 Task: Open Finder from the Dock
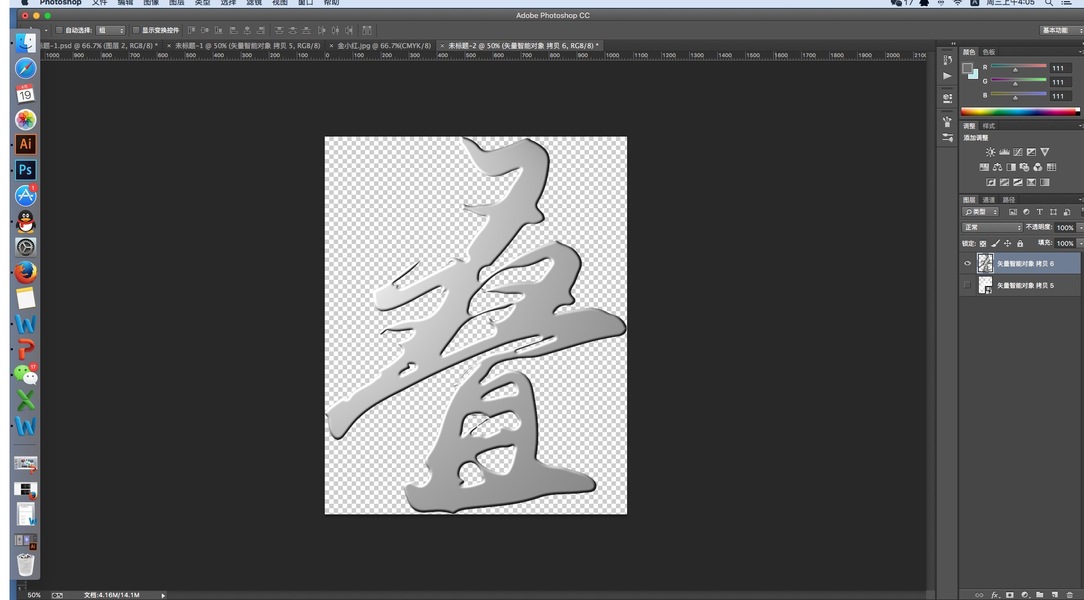(x=26, y=42)
